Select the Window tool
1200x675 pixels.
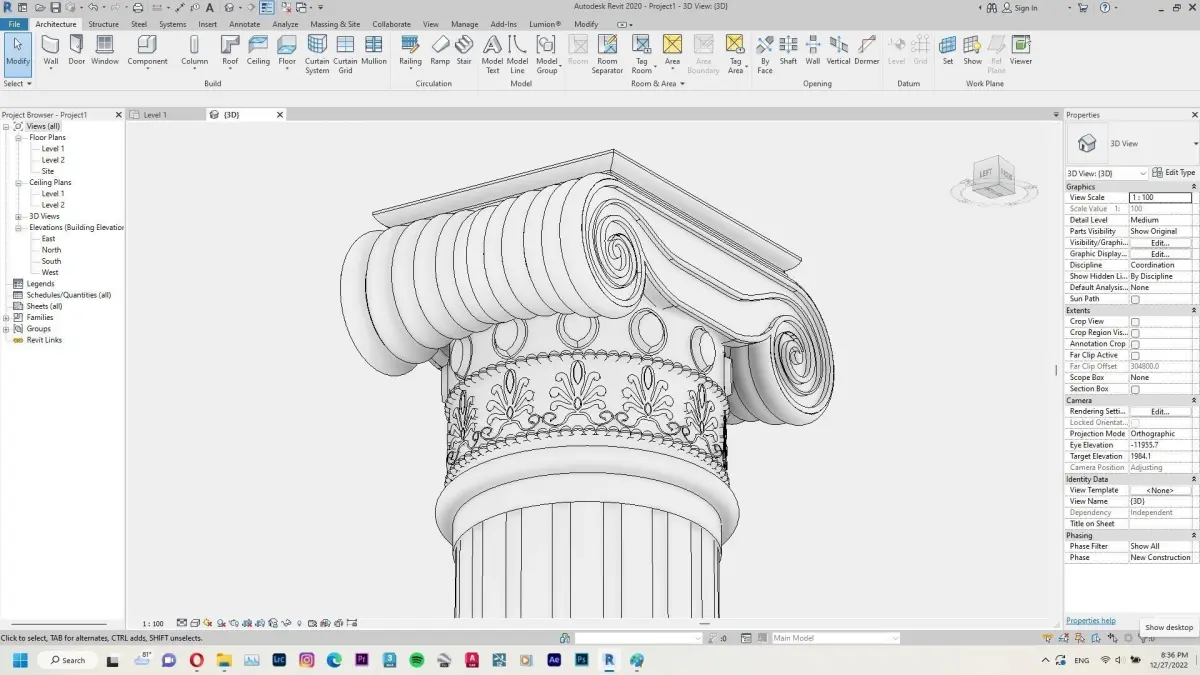105,51
